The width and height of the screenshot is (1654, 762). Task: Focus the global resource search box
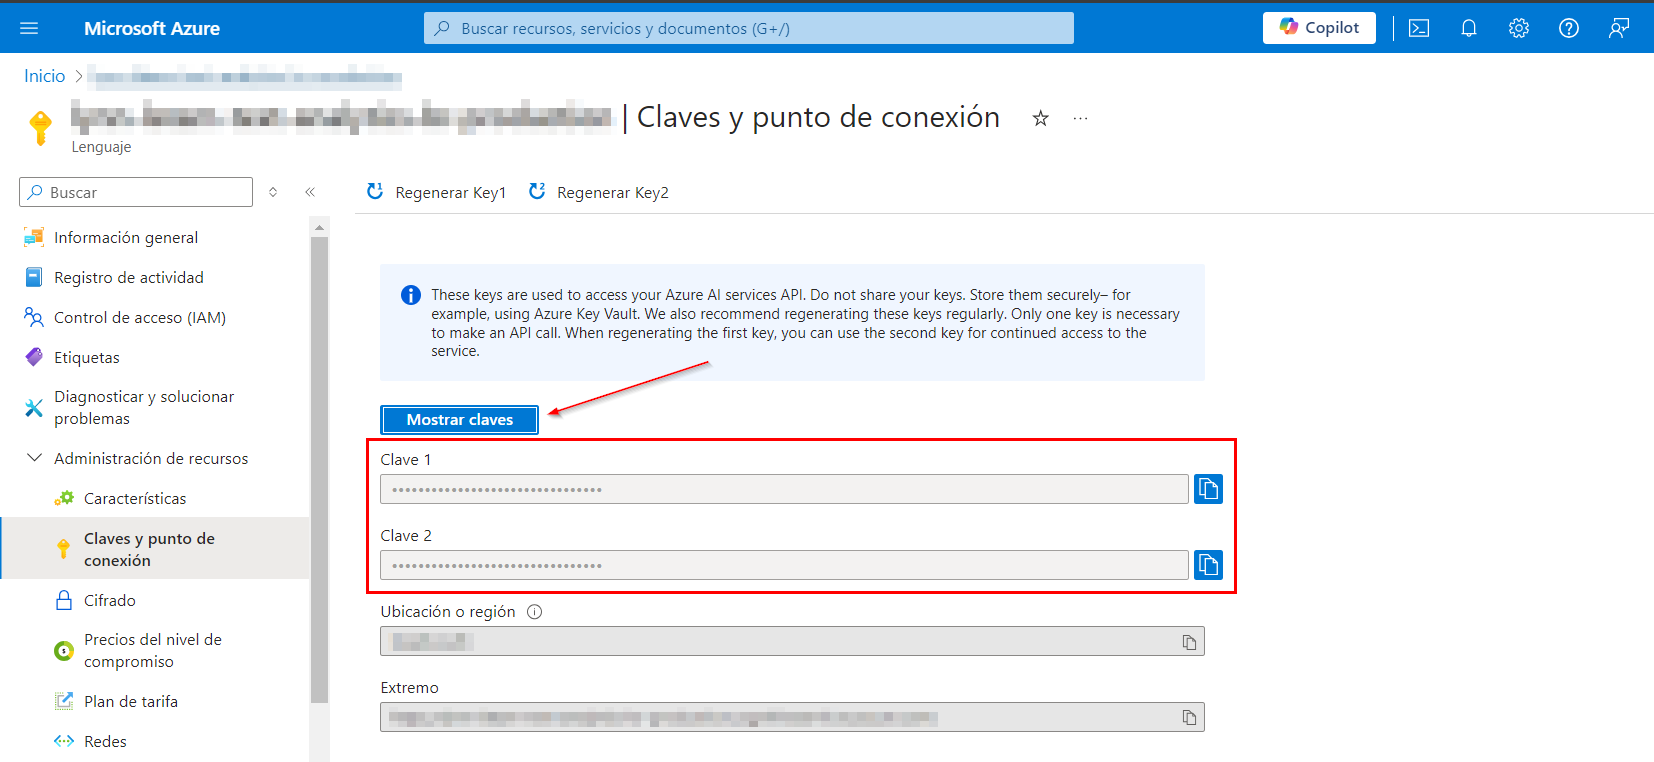point(749,28)
